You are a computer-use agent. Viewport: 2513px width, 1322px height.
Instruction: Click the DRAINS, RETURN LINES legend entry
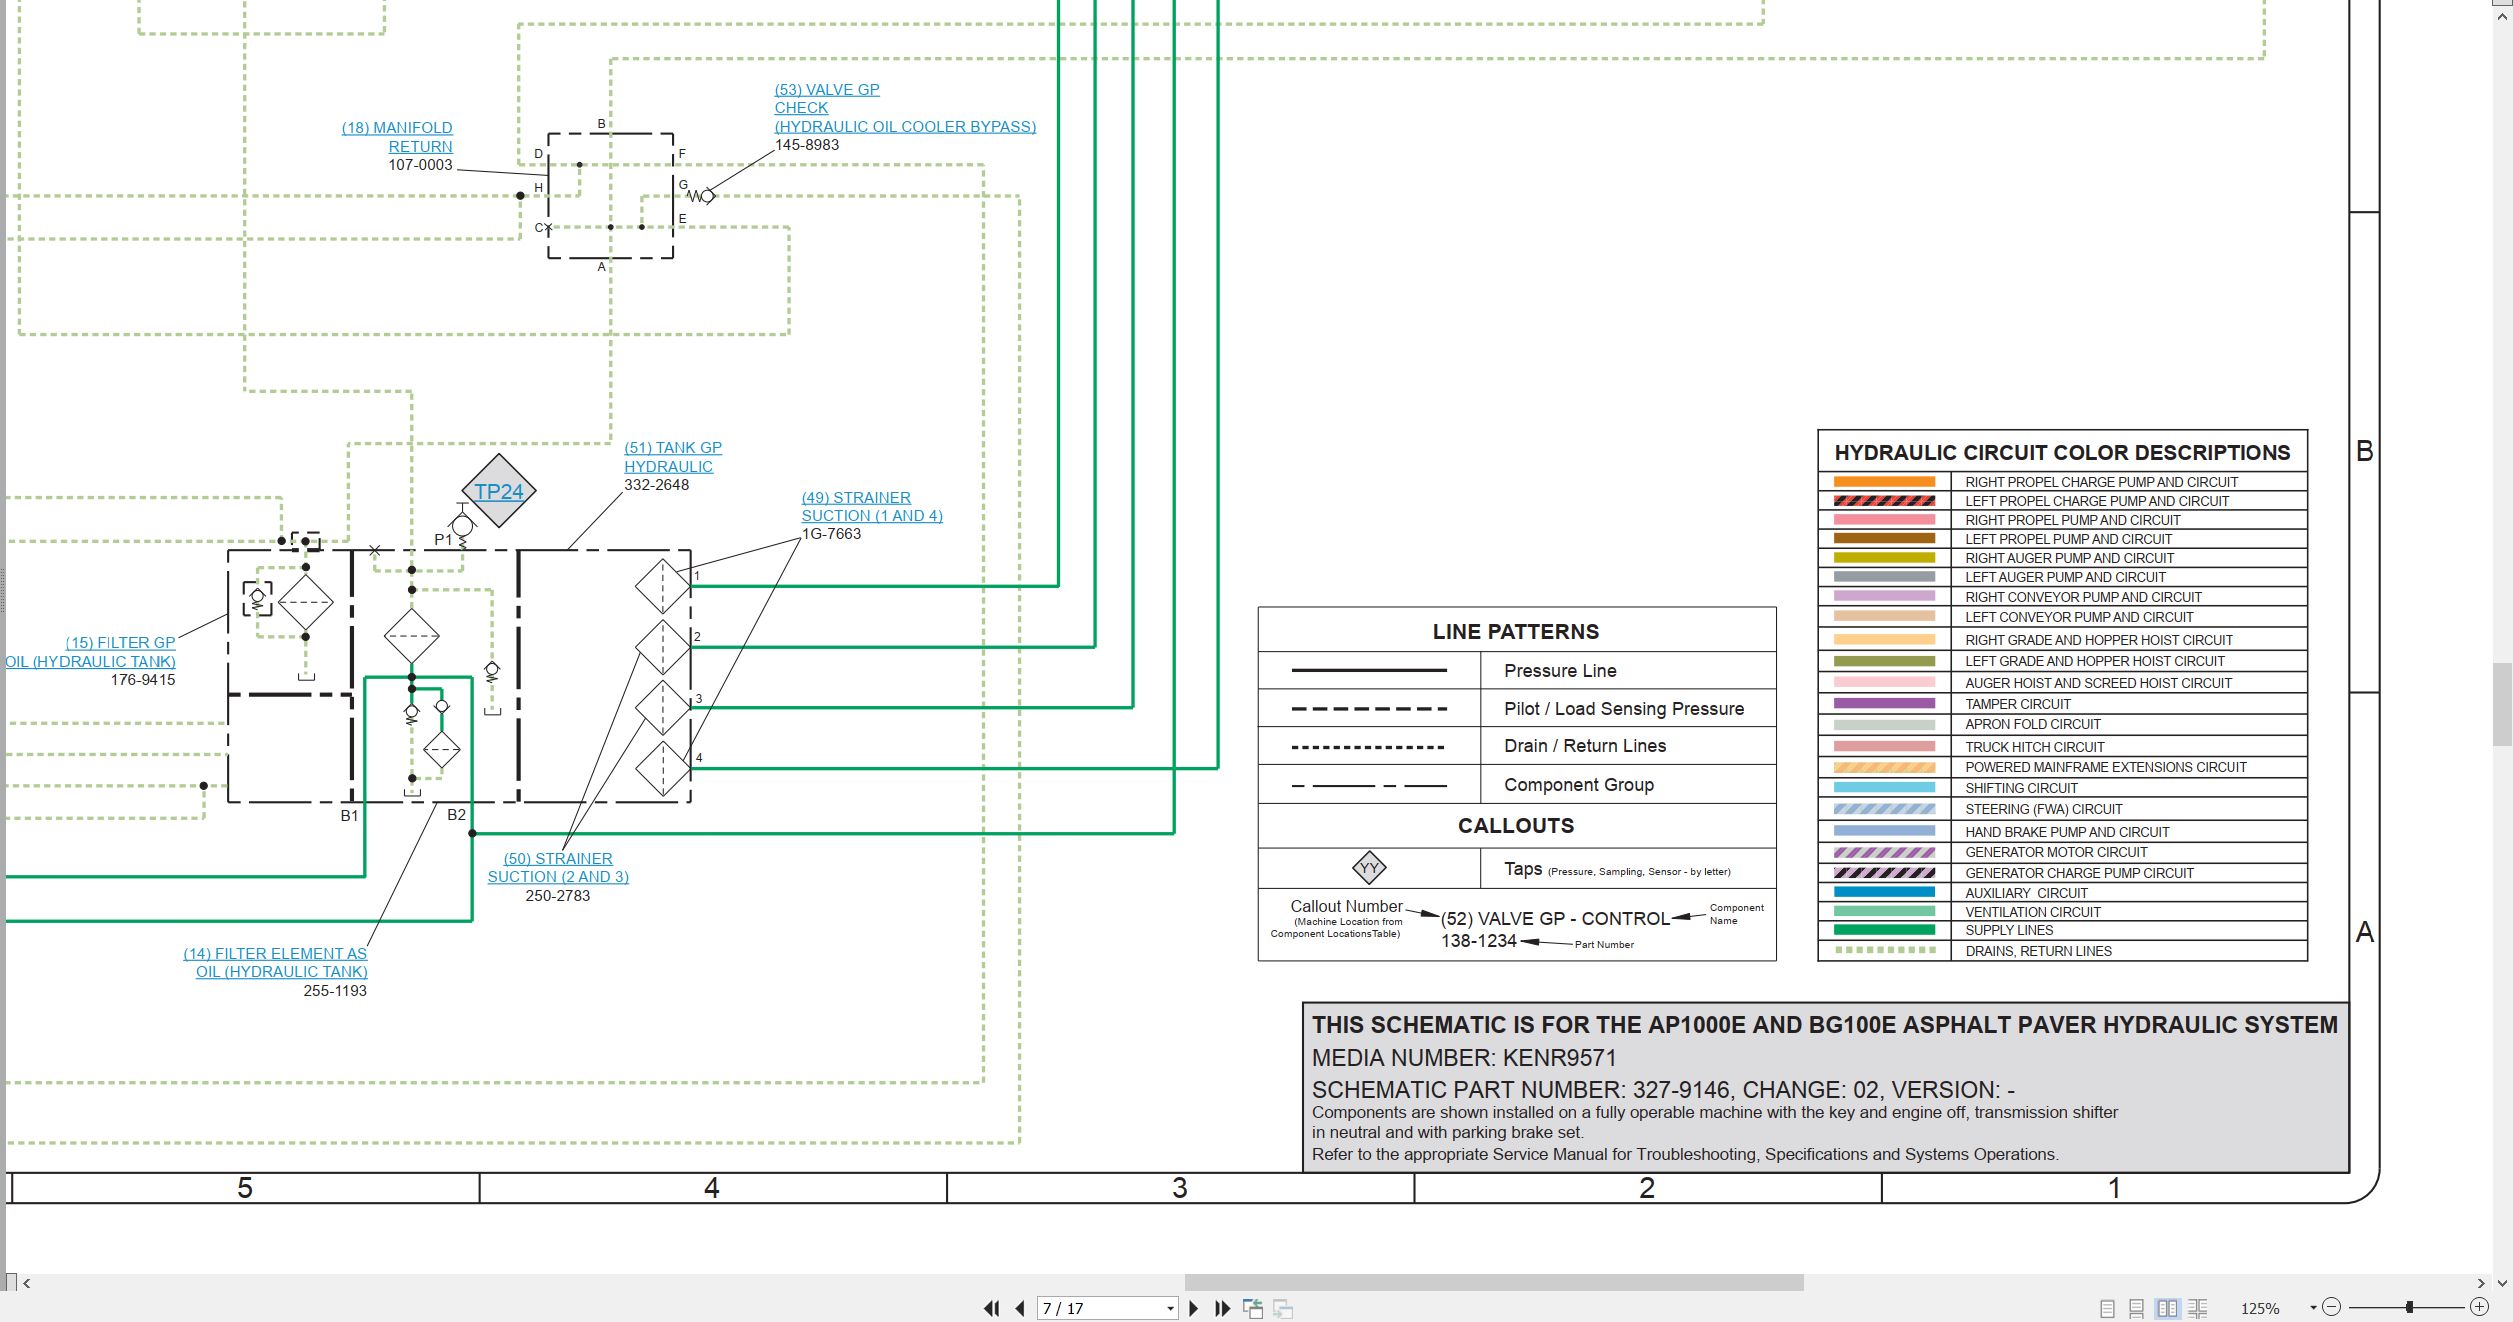click(x=2038, y=951)
